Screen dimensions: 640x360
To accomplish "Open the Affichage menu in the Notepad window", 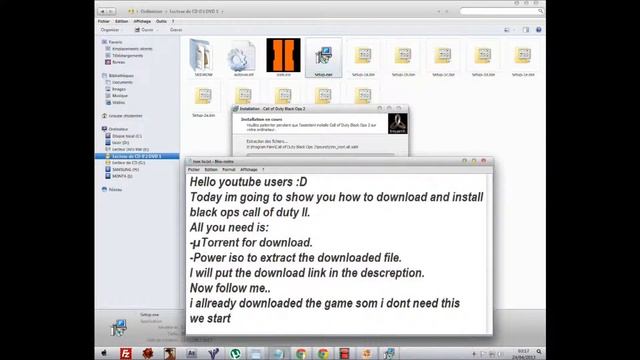I will (x=249, y=169).
